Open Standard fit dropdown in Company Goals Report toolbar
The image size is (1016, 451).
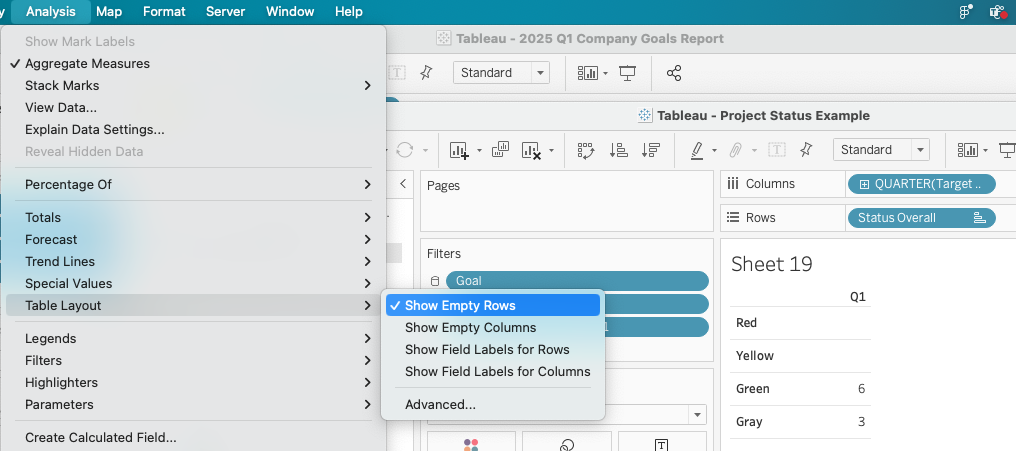pyautogui.click(x=502, y=73)
